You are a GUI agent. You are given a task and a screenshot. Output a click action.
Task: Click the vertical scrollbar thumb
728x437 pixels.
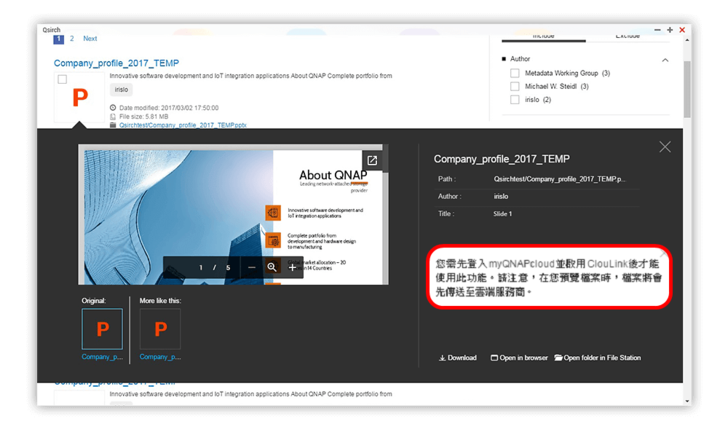pyautogui.click(x=687, y=89)
